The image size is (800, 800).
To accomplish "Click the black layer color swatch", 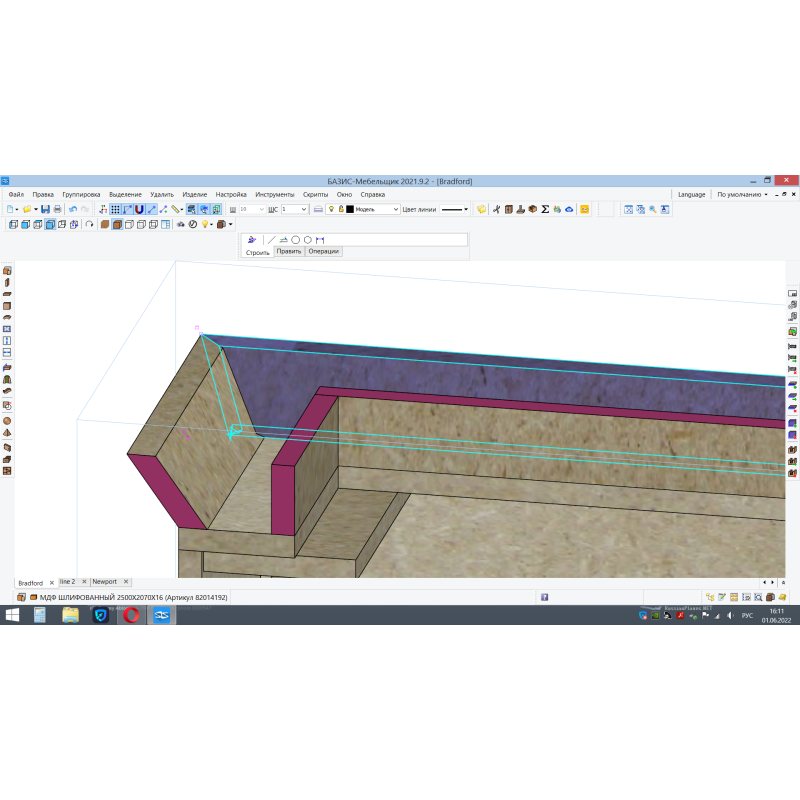I will (350, 209).
